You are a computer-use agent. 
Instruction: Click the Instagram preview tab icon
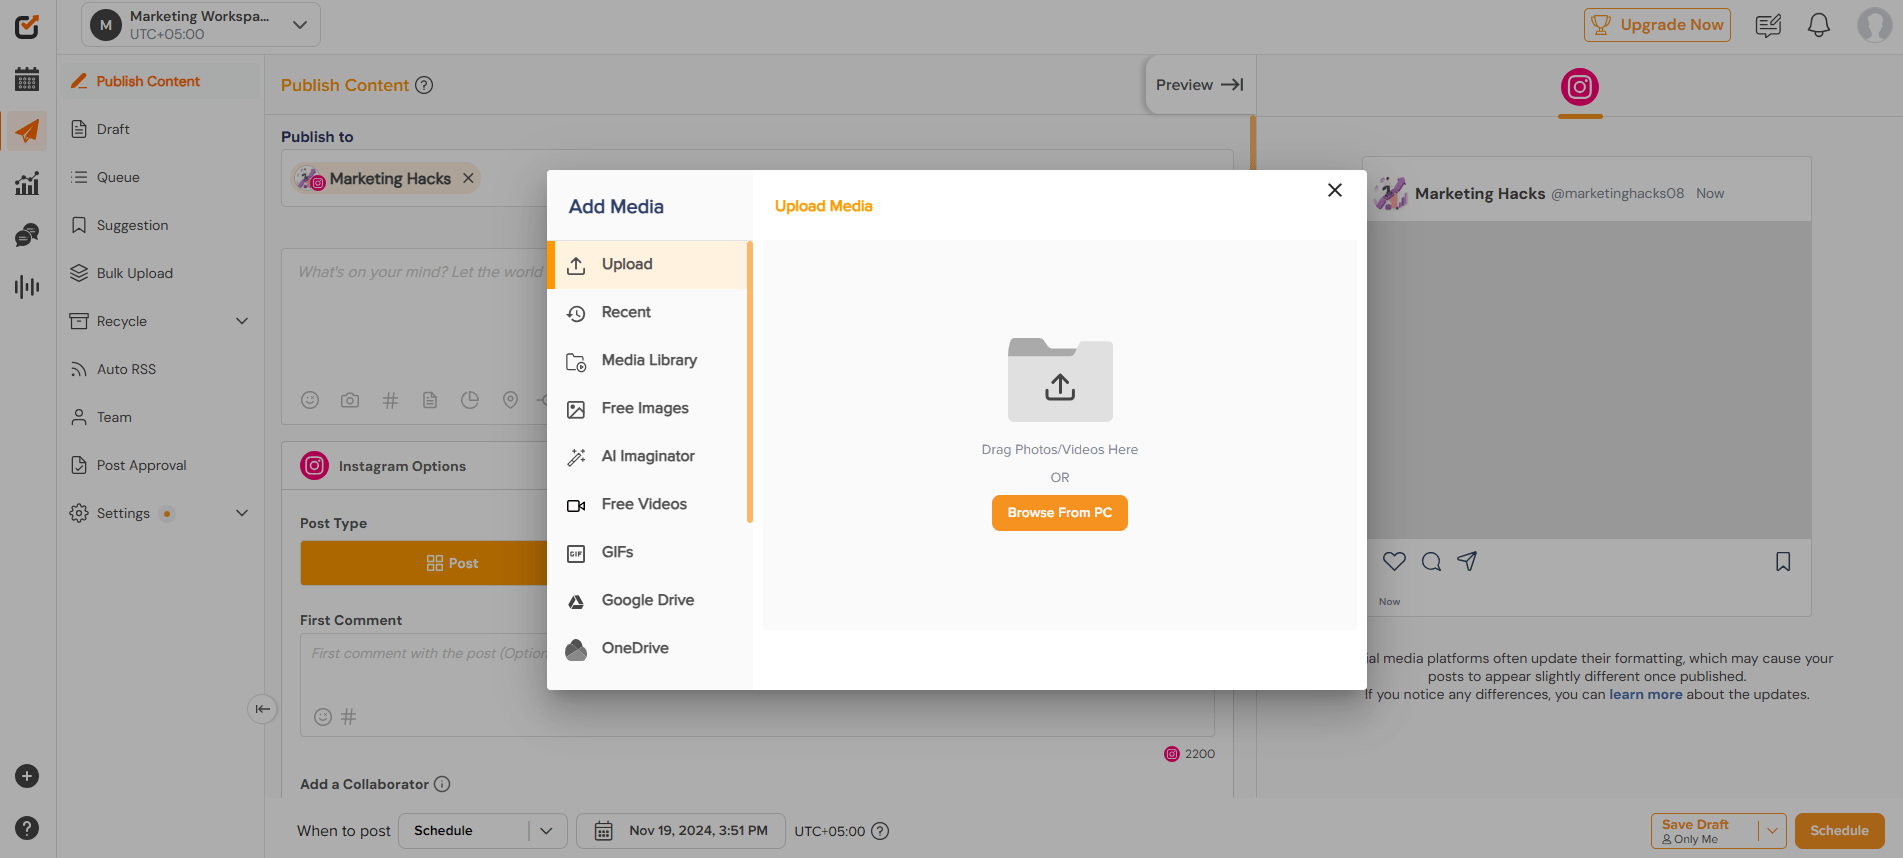pyautogui.click(x=1580, y=87)
